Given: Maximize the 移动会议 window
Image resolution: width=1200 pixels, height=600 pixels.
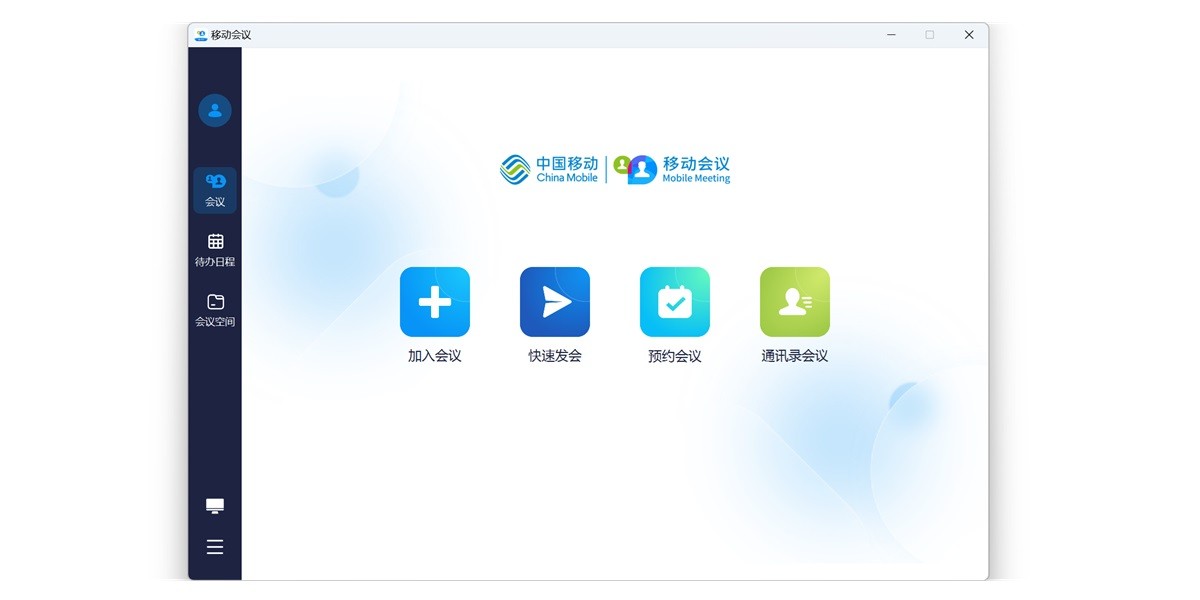Looking at the screenshot, I should coord(930,35).
